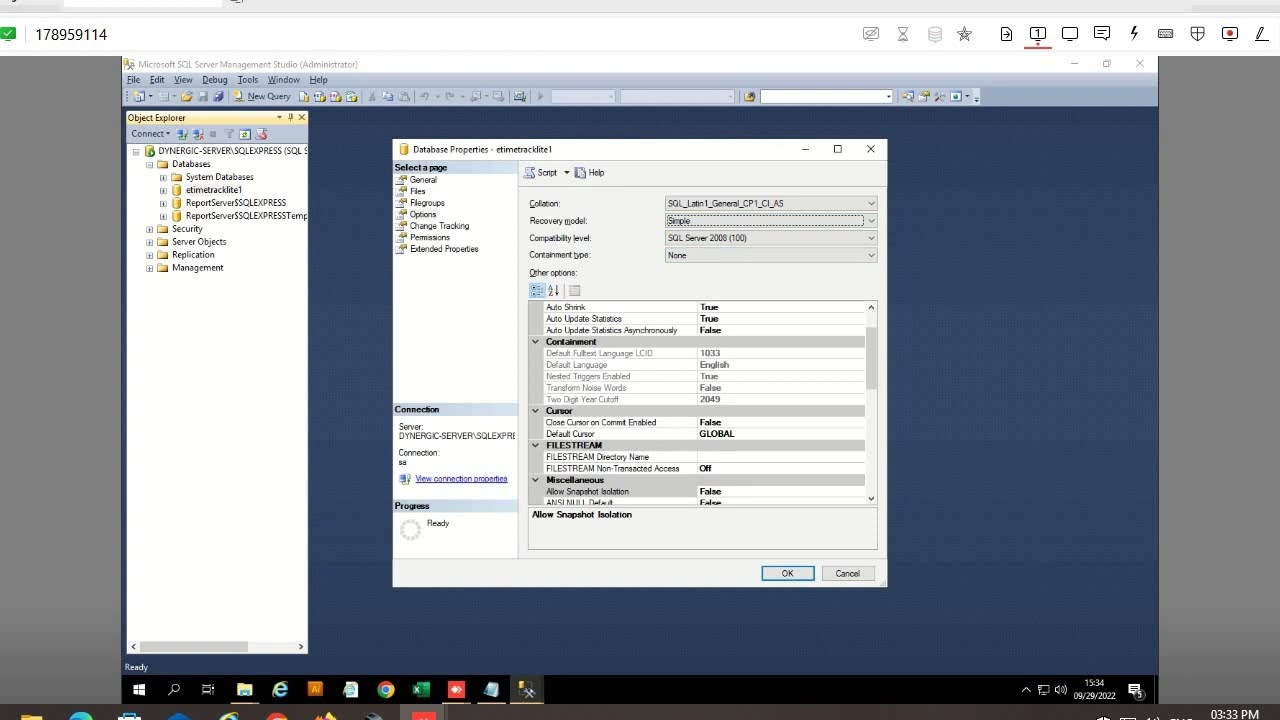Open the Filegroups page in Database Properties
This screenshot has width=1280, height=720.
427,203
